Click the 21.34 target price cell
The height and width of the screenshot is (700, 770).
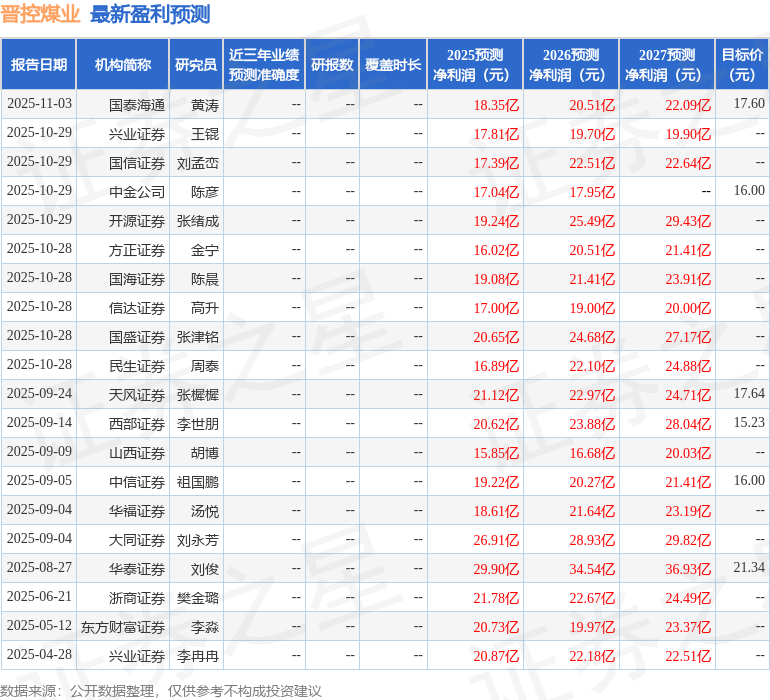point(748,567)
